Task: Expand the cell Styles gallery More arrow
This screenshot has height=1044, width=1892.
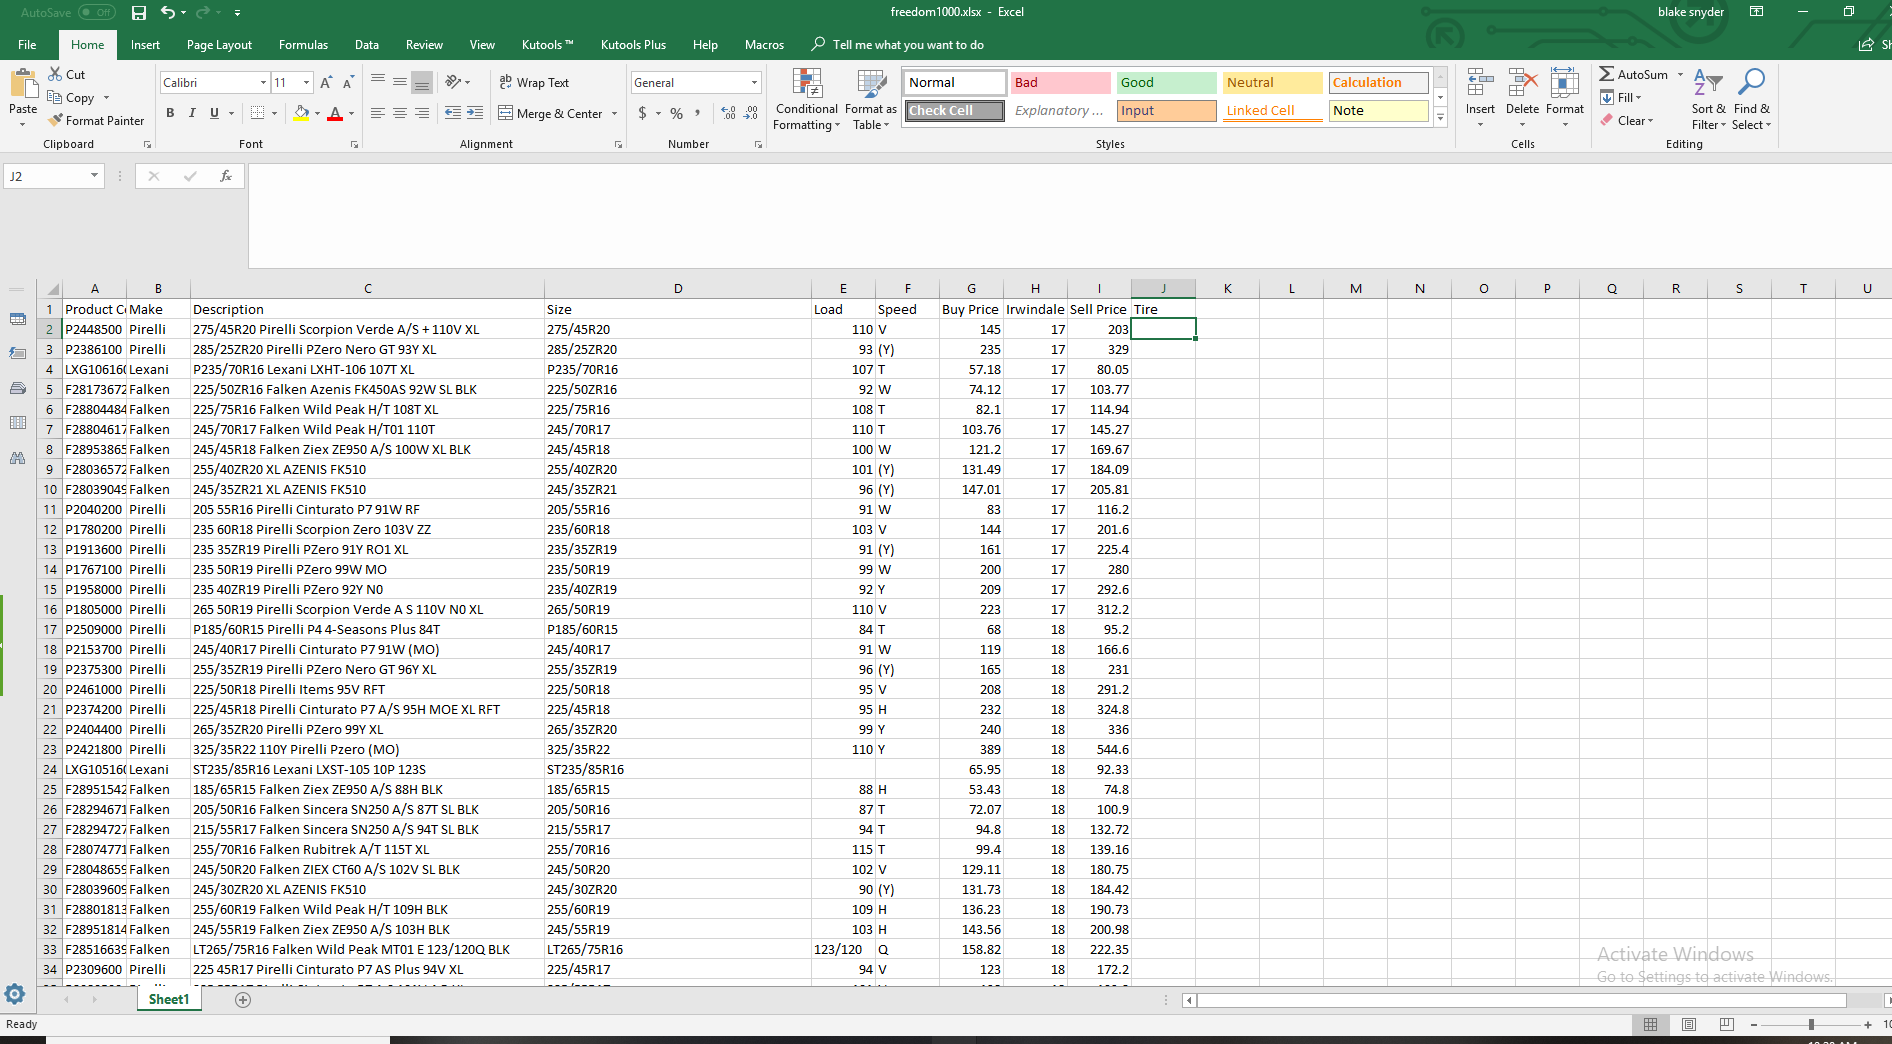Action: tap(1441, 118)
